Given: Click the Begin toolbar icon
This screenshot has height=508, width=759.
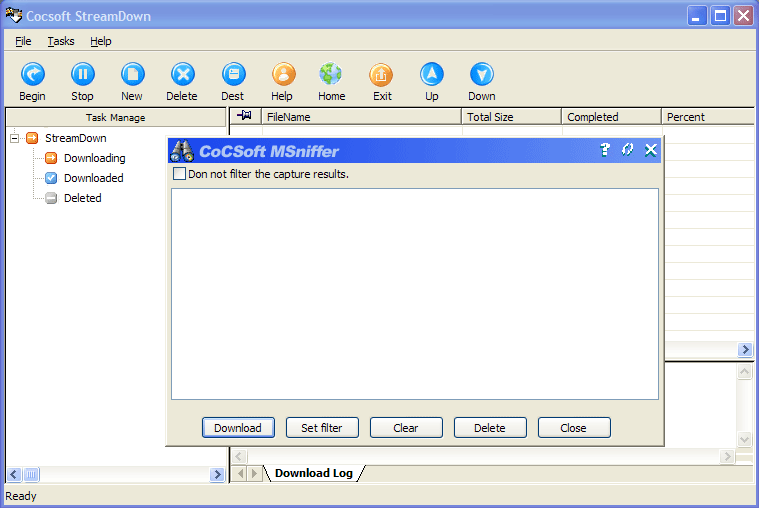Looking at the screenshot, I should tap(32, 75).
